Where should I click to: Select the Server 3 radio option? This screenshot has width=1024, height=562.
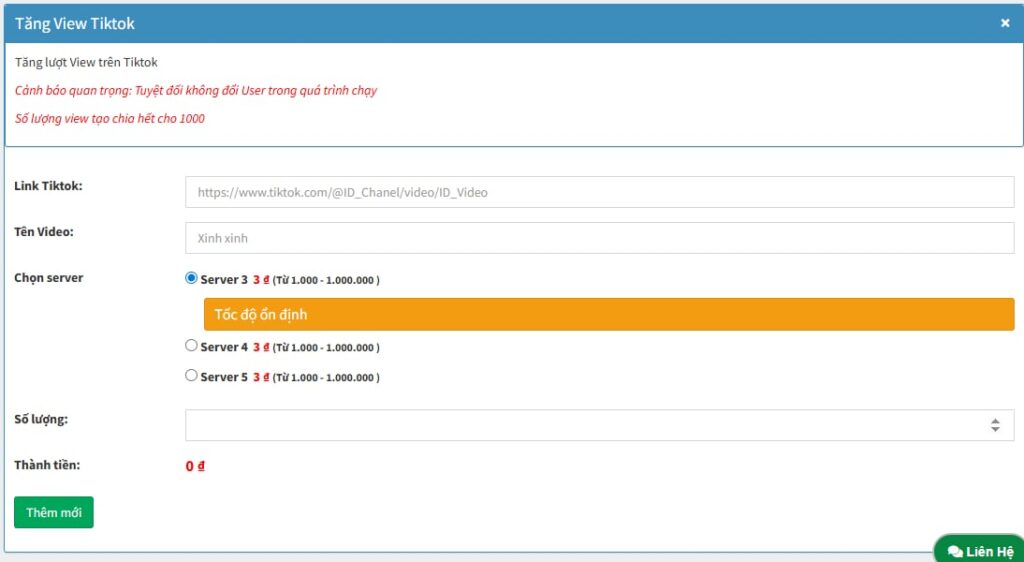pyautogui.click(x=191, y=278)
